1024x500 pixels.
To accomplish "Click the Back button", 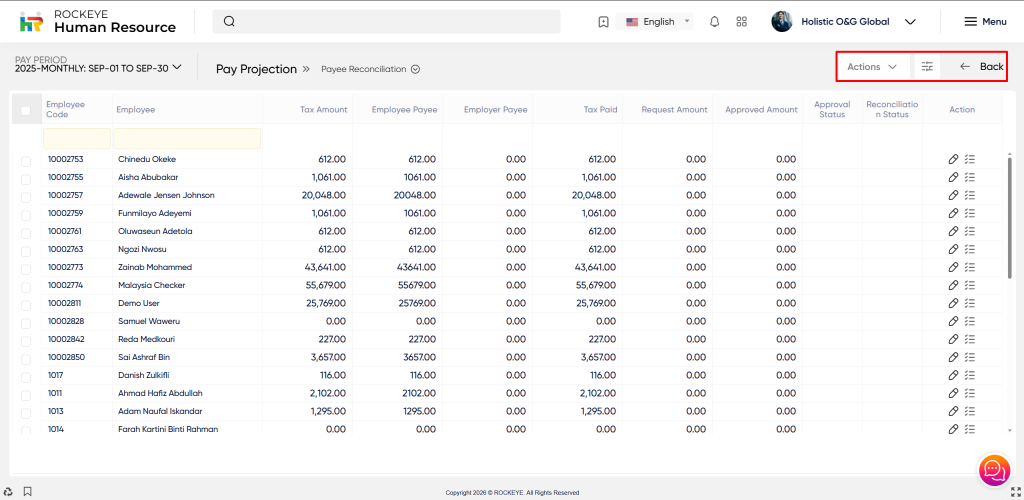I will pyautogui.click(x=981, y=67).
